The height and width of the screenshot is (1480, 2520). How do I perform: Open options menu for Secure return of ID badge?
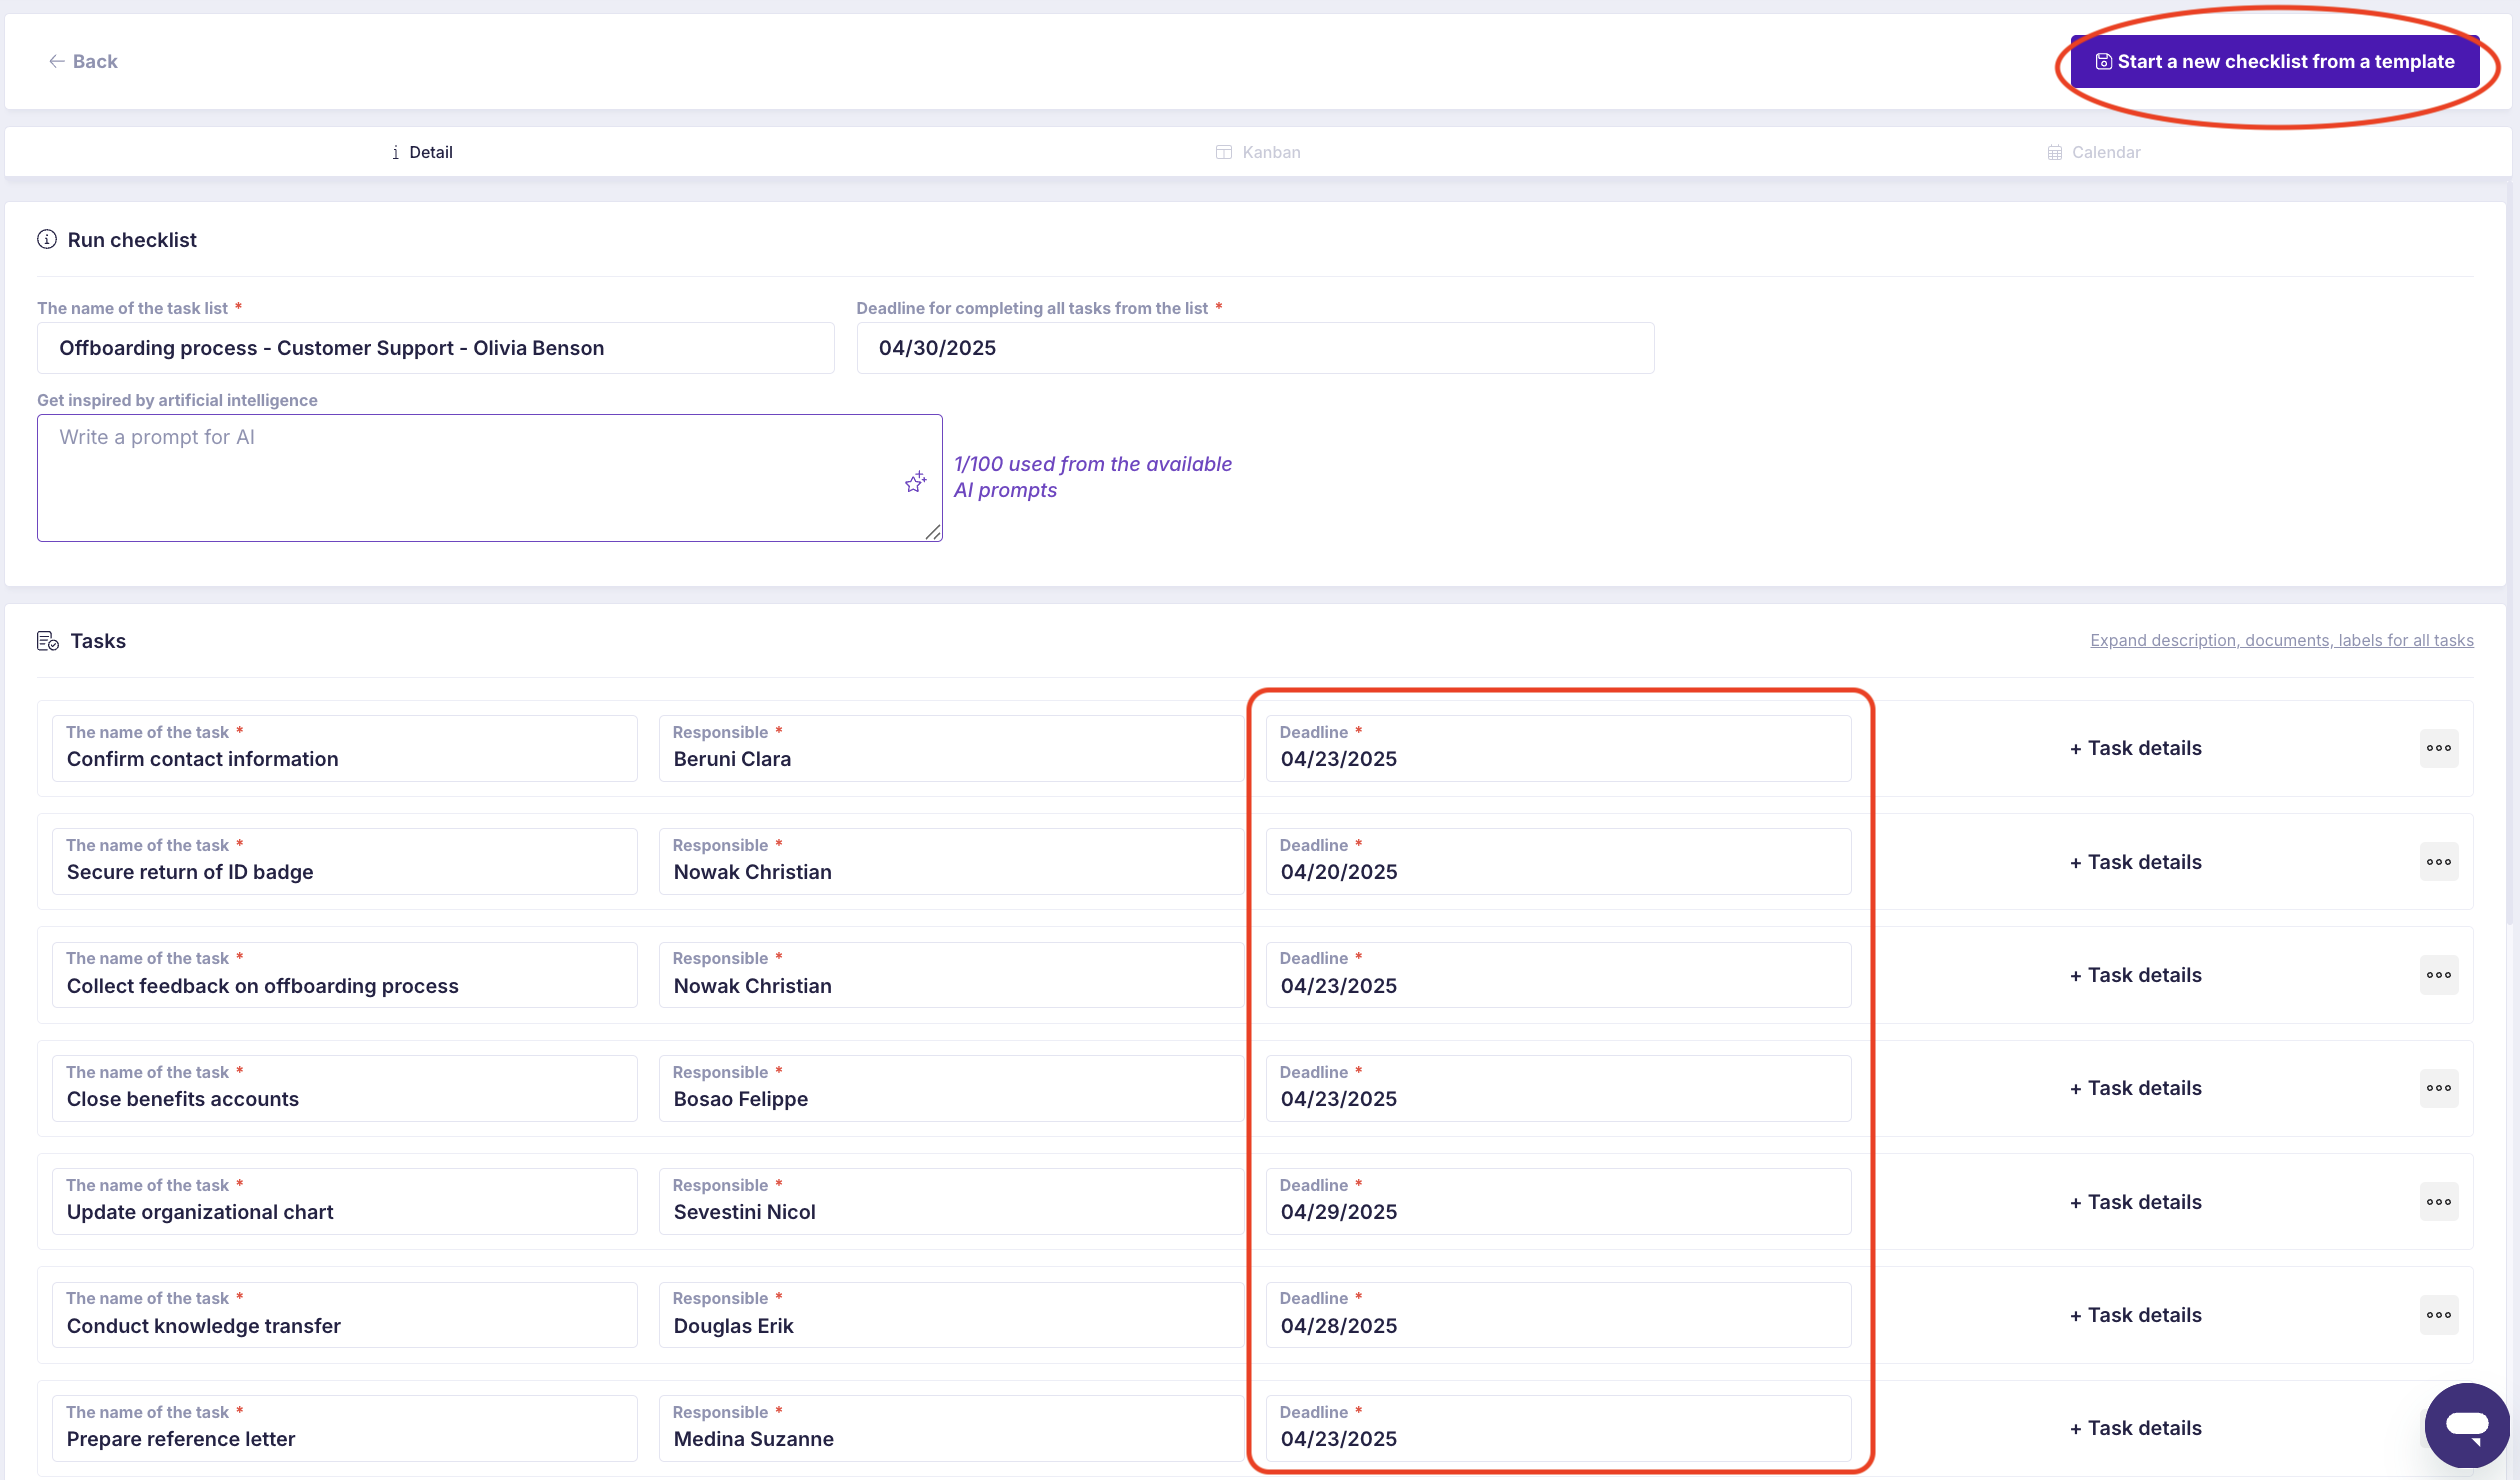2439,862
